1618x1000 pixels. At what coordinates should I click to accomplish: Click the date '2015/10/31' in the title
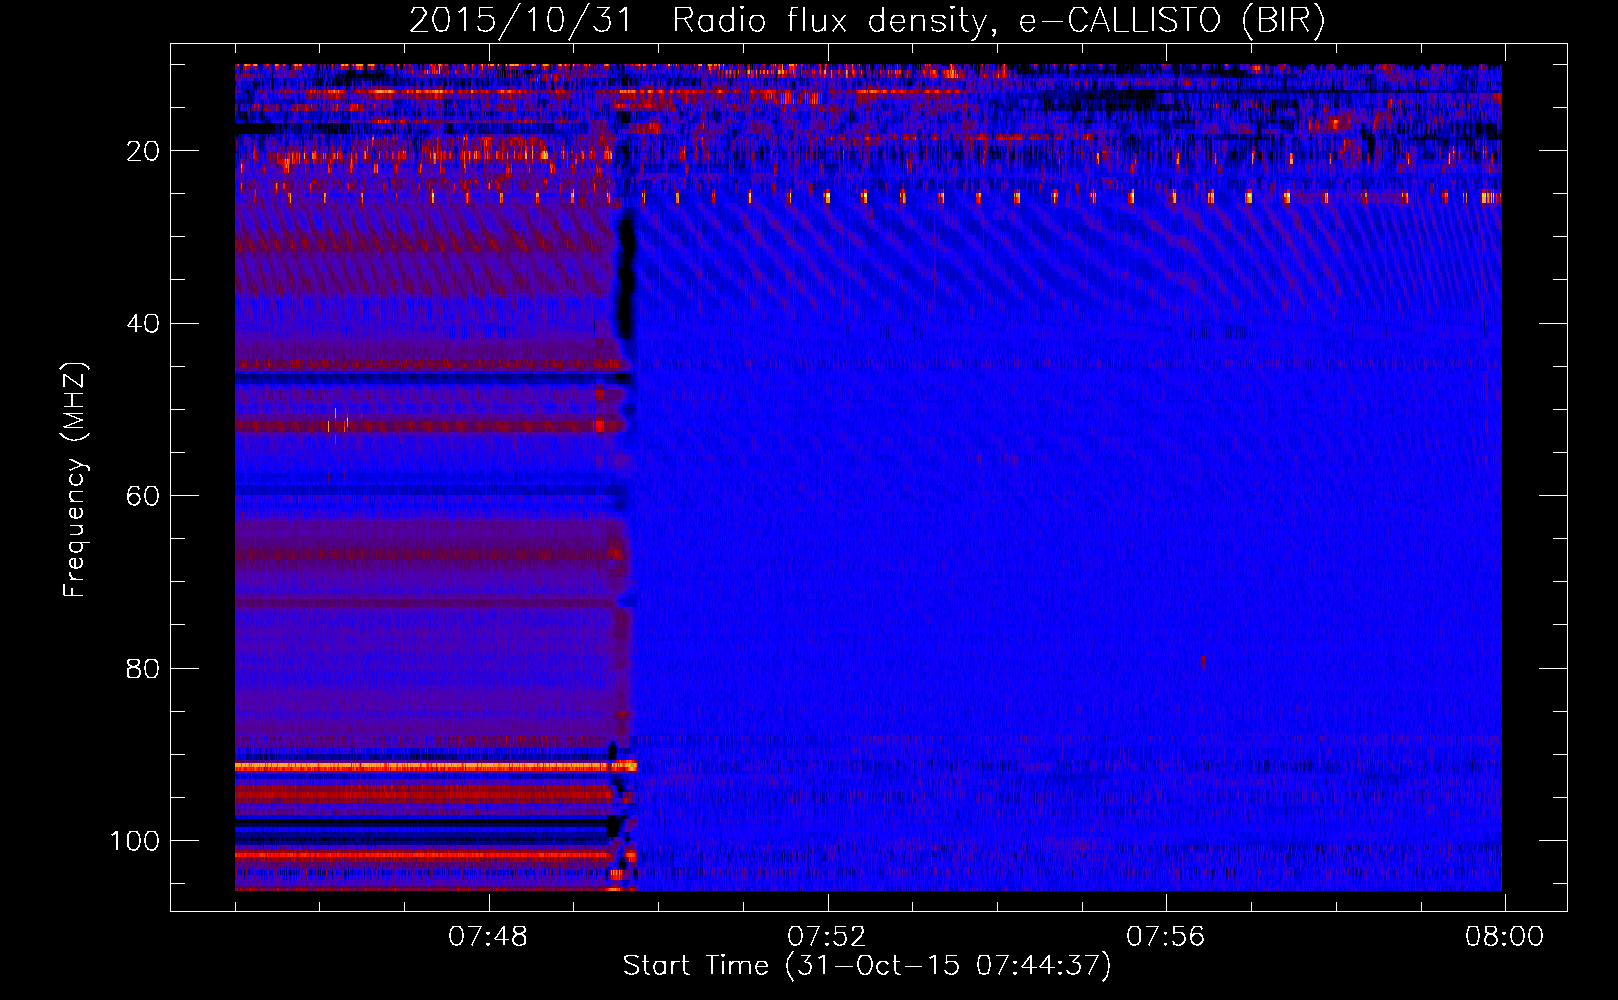coord(521,21)
